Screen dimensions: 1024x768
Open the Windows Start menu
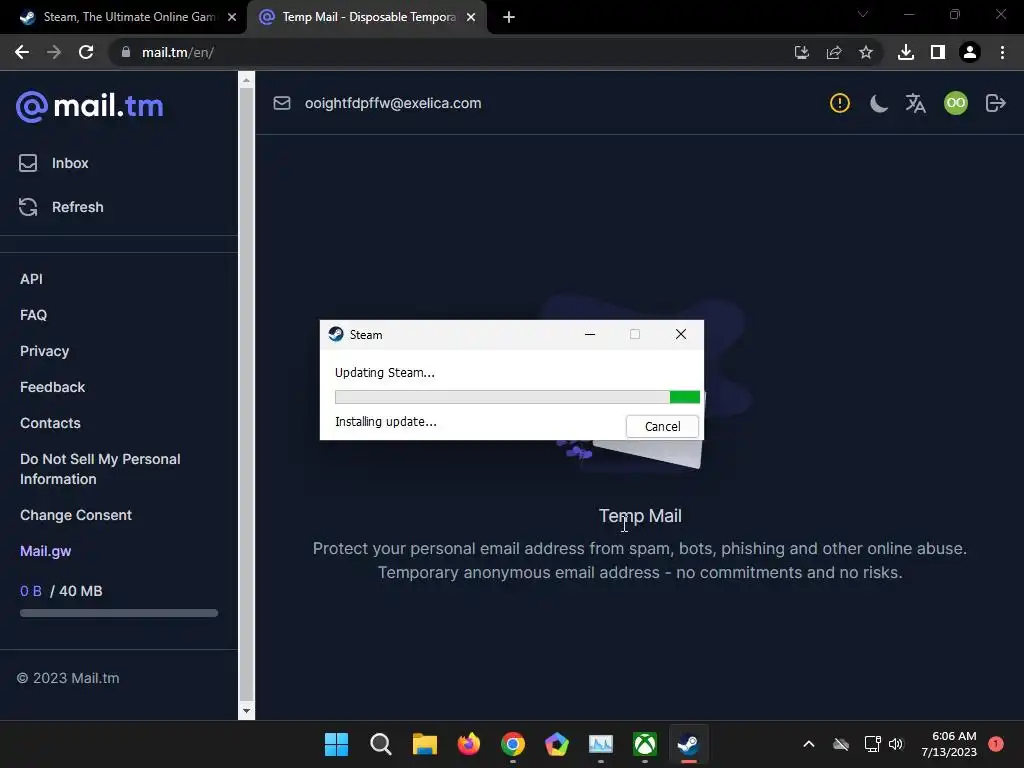[x=336, y=744]
